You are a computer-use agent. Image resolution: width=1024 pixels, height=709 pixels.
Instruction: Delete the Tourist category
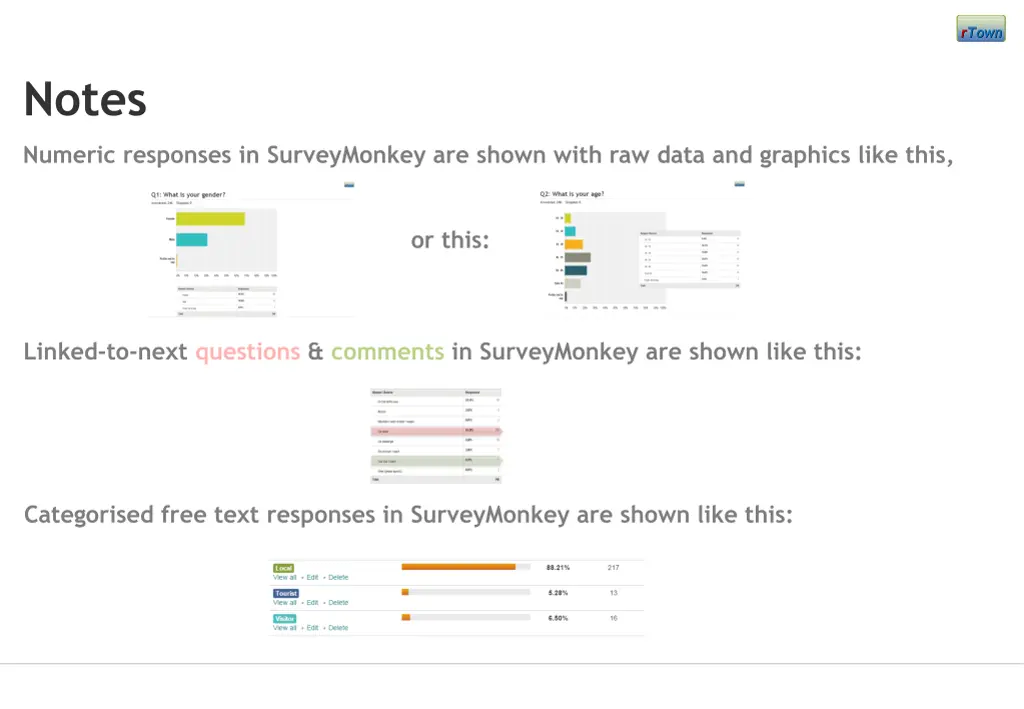339,603
